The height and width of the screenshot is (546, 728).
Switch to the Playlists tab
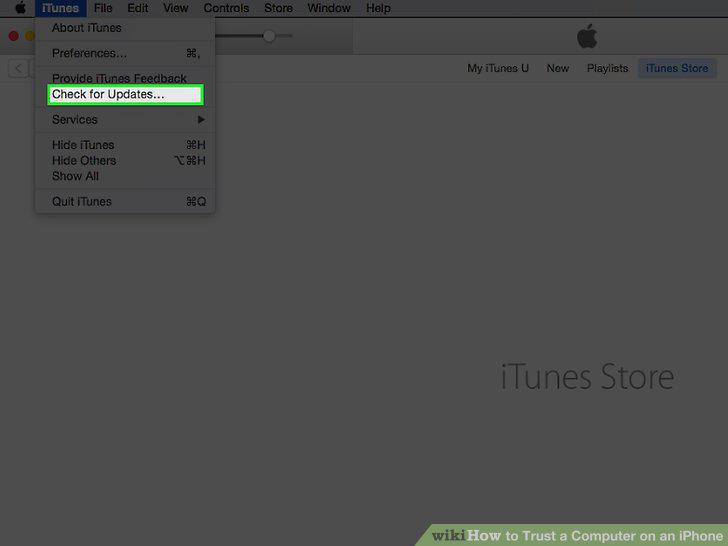coord(607,68)
